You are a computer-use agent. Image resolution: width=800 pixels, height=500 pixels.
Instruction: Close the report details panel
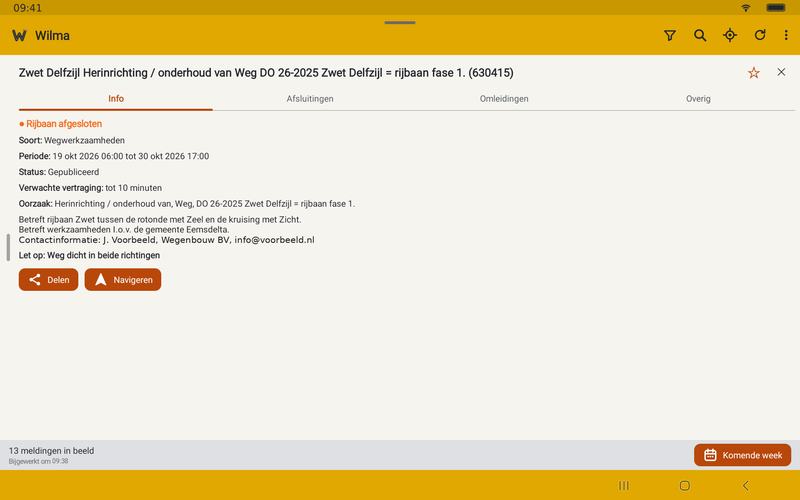(x=781, y=72)
